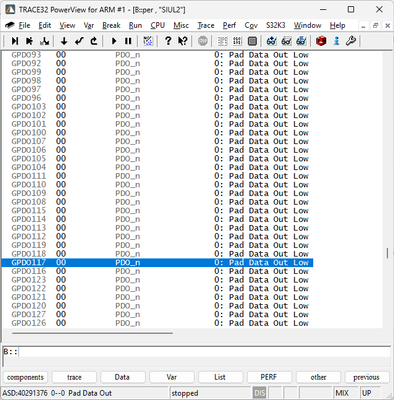Screen dimensions: 394x400
Task: Click the File menu icon in menu bar
Action: point(10,25)
